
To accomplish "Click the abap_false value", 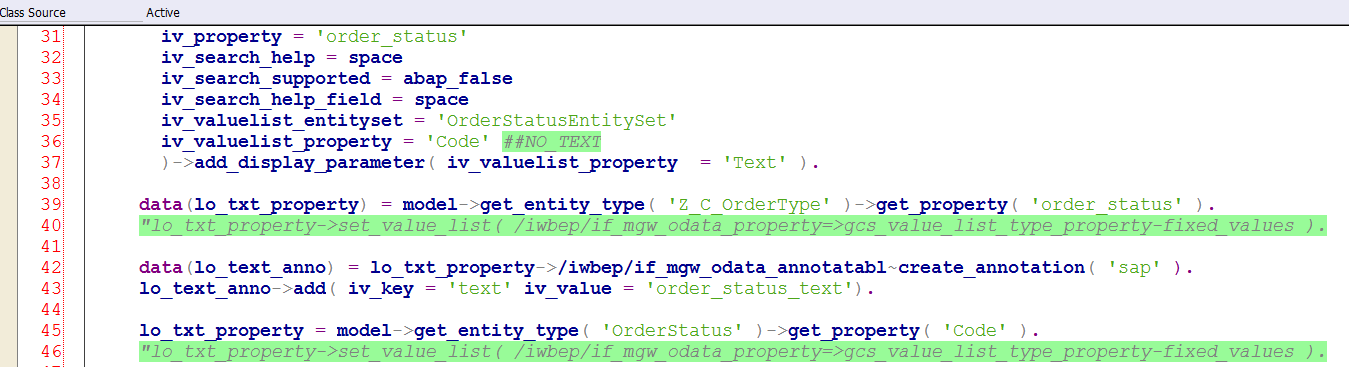I will [458, 79].
